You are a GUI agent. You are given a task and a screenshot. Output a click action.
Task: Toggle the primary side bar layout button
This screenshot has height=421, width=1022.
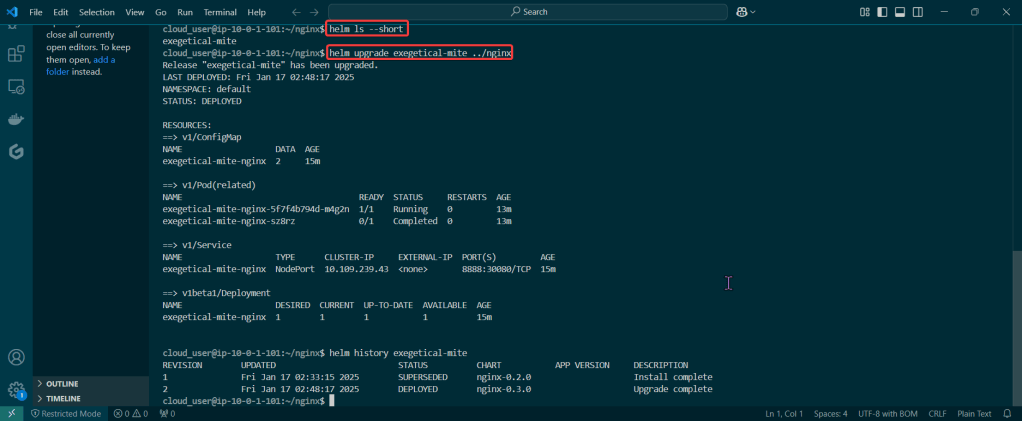click(x=883, y=12)
